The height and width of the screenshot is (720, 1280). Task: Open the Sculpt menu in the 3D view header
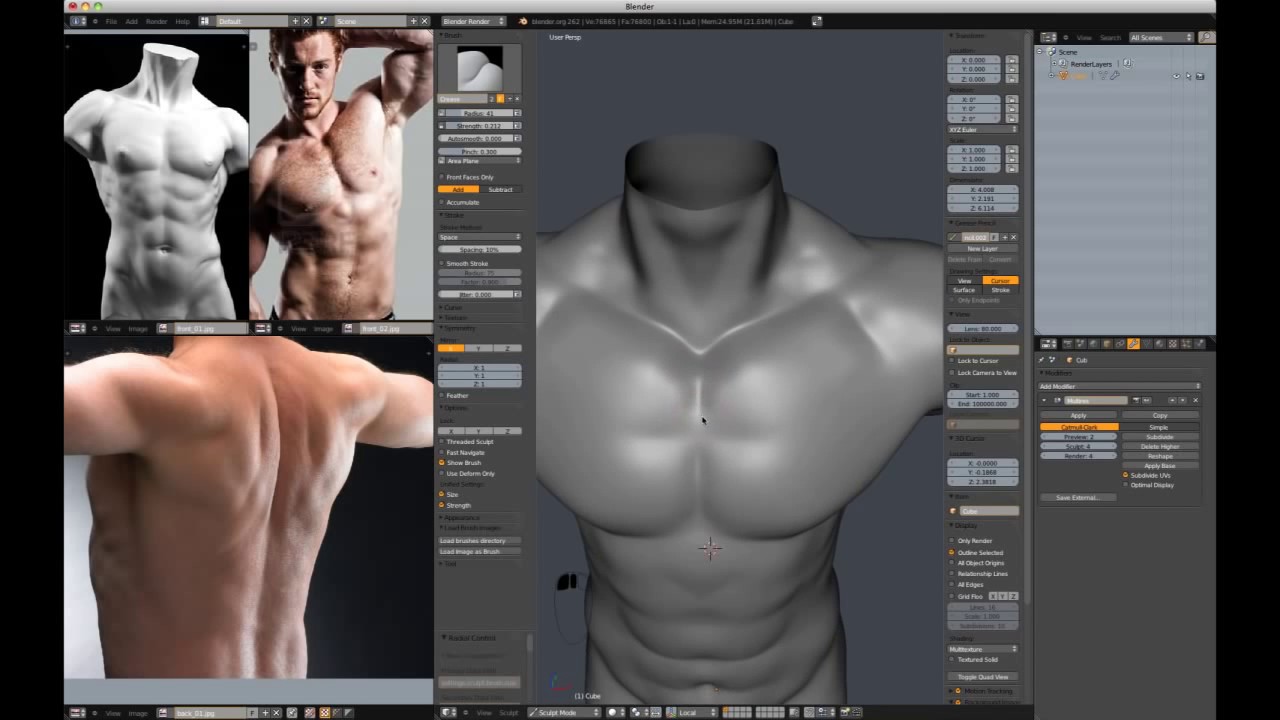509,712
